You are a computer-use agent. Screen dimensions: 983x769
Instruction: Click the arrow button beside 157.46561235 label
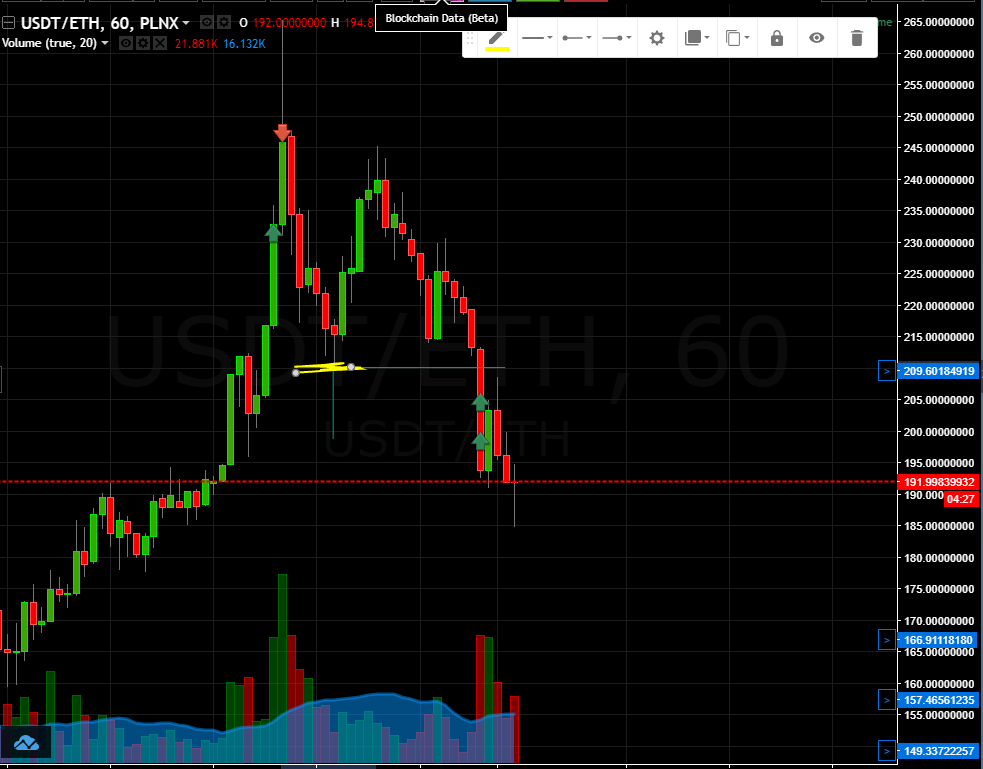pos(886,700)
